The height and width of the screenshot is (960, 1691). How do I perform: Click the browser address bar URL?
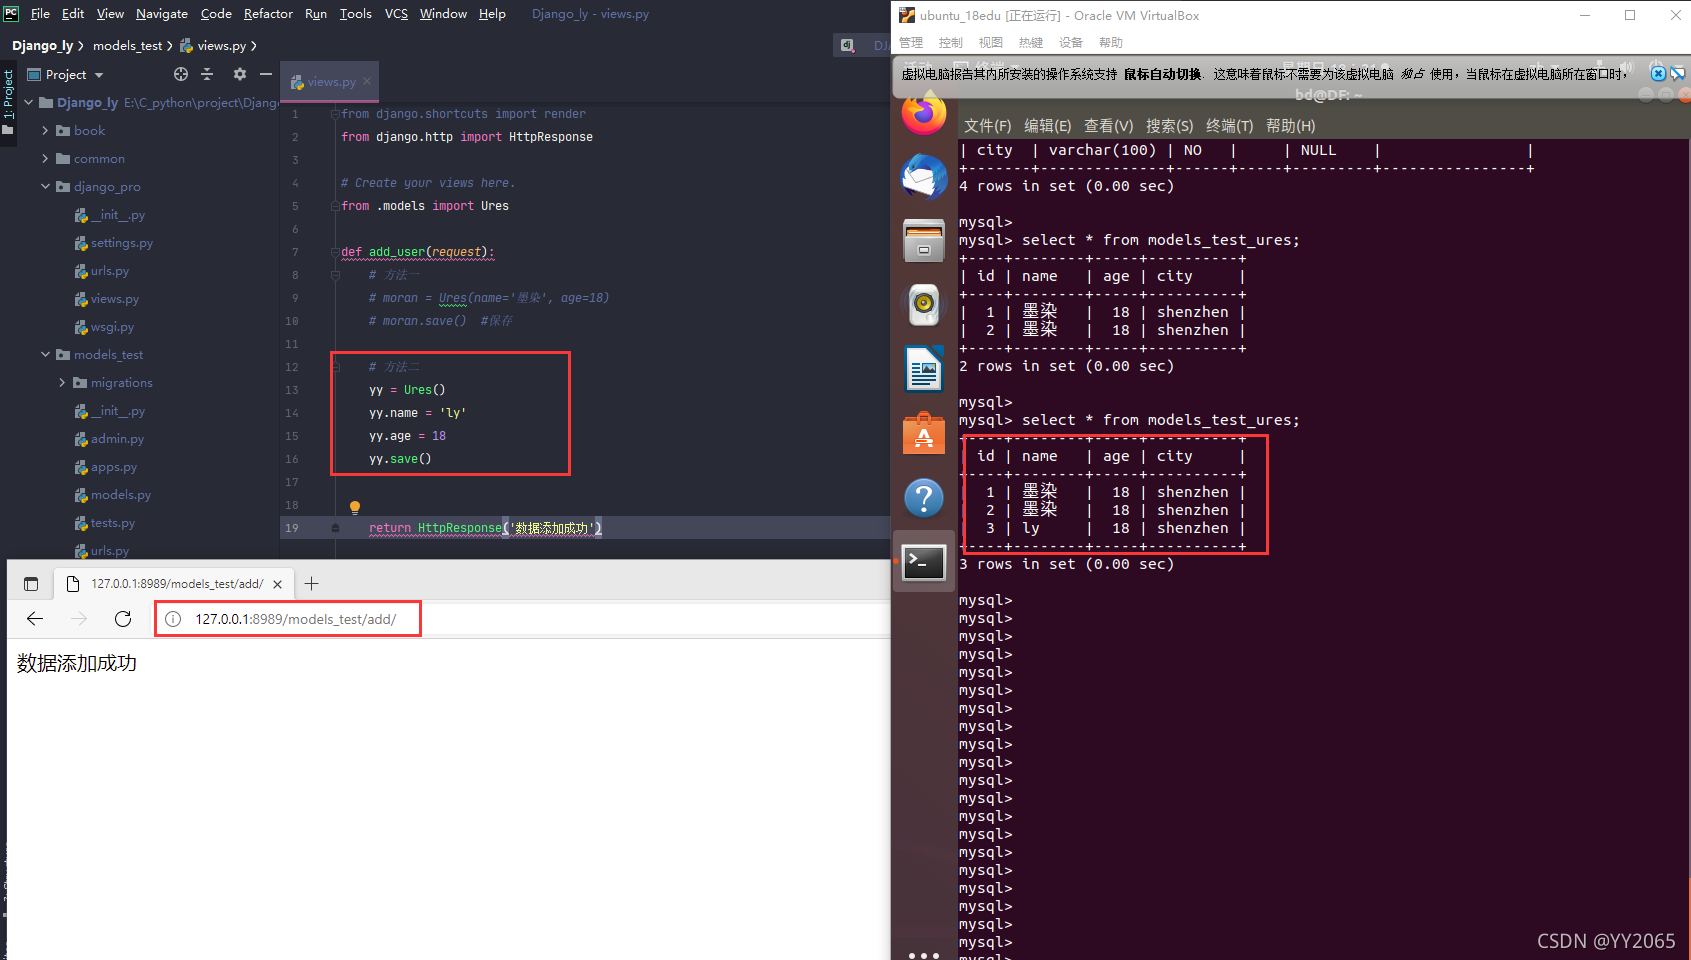click(295, 619)
